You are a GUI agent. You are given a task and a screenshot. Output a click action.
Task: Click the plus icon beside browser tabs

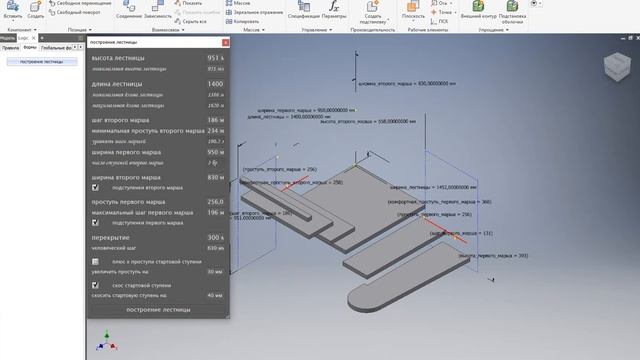(42, 38)
